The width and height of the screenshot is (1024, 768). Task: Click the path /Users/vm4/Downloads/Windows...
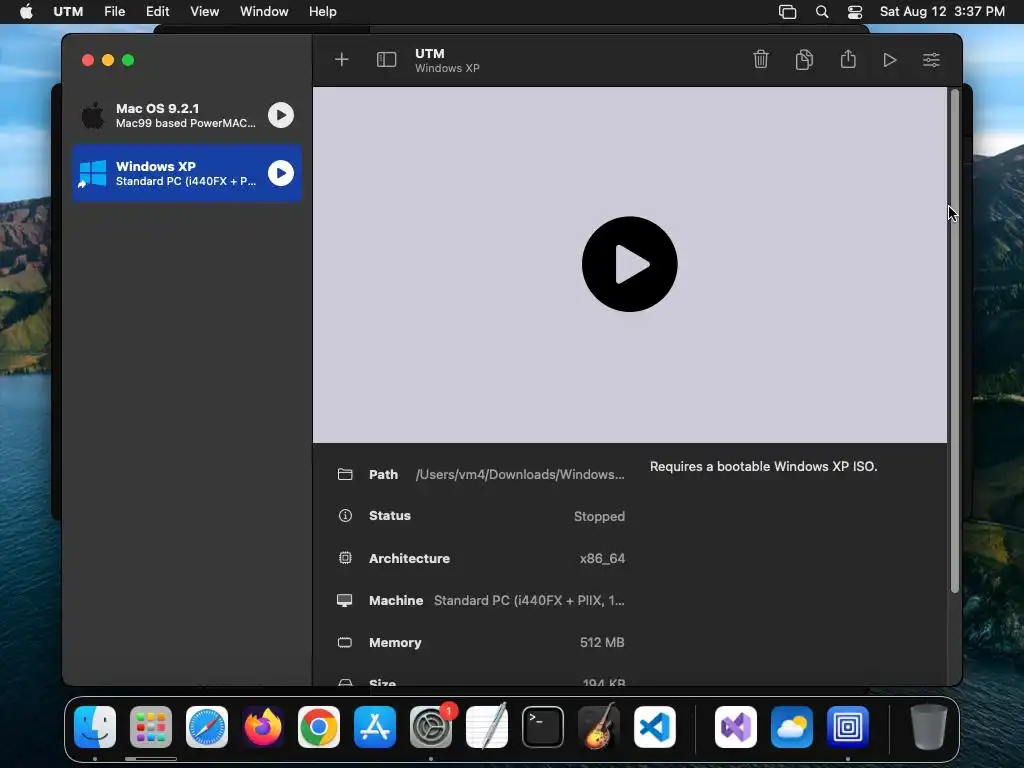[x=520, y=475]
